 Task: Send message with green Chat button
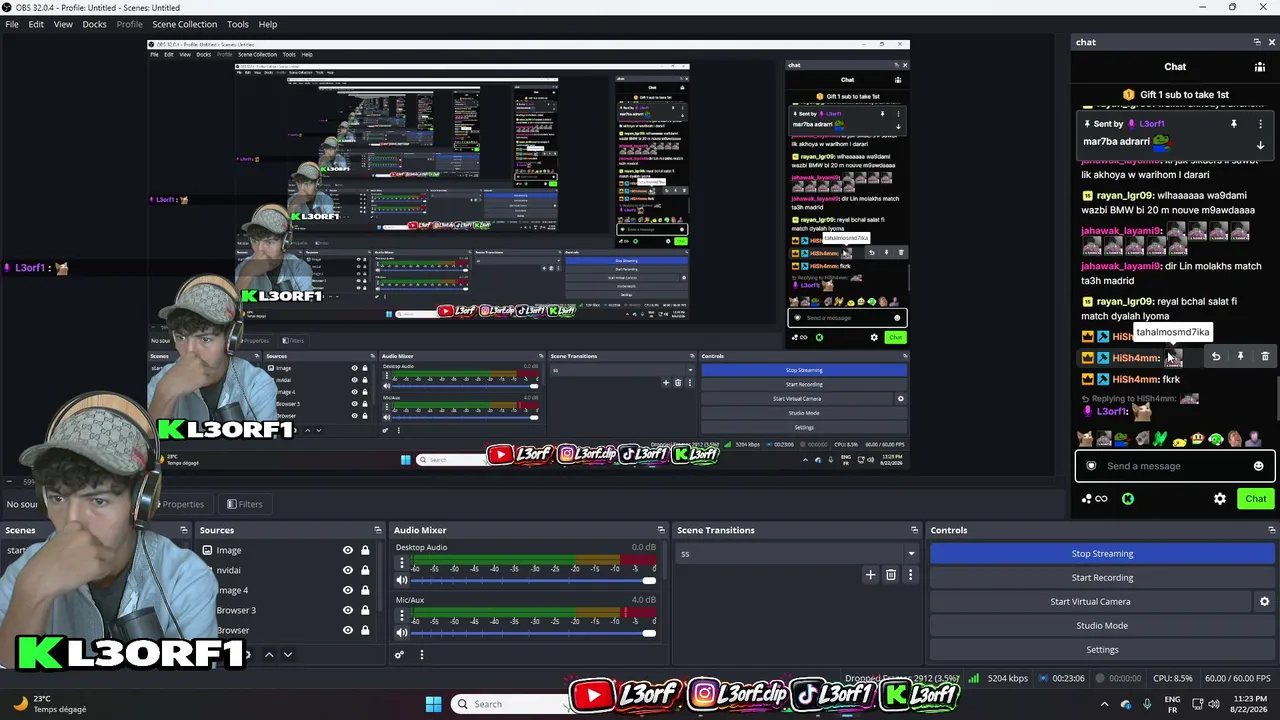point(1255,499)
